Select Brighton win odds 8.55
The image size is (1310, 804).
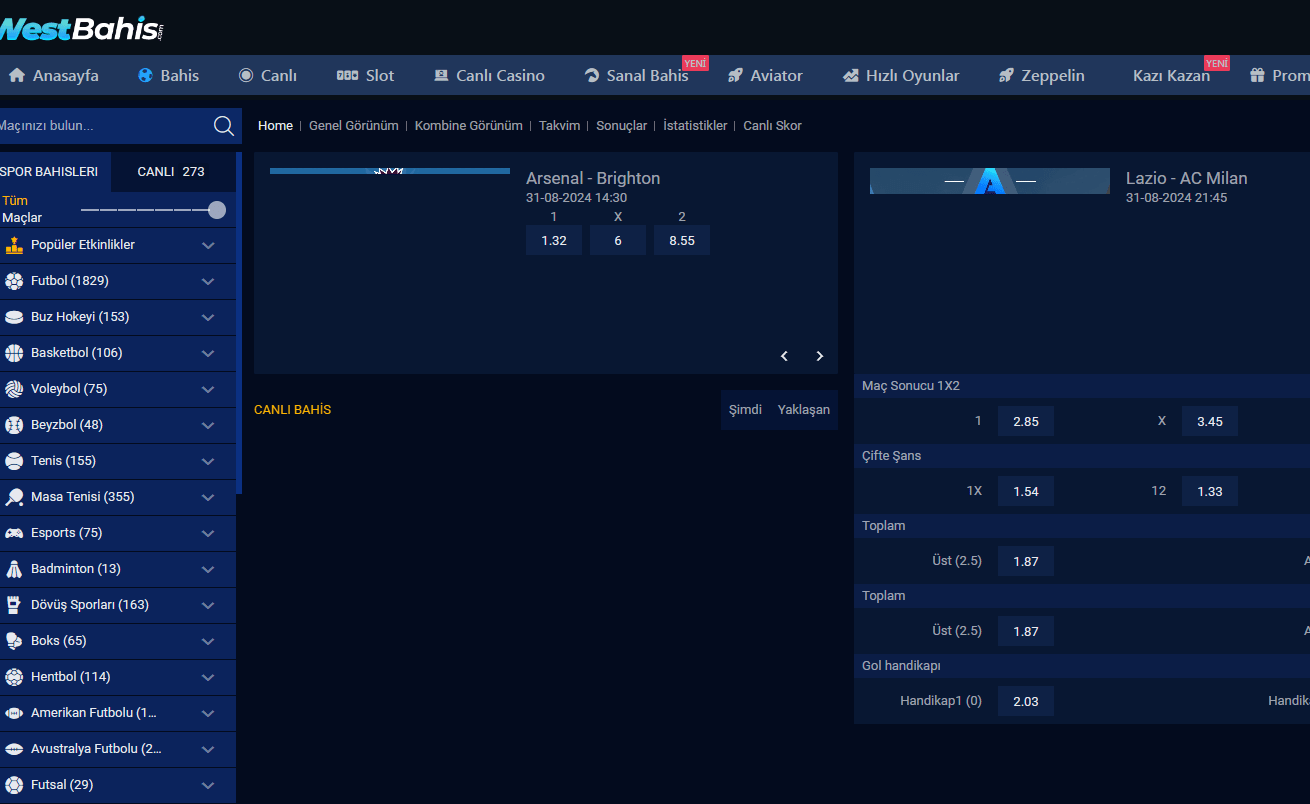(682, 240)
